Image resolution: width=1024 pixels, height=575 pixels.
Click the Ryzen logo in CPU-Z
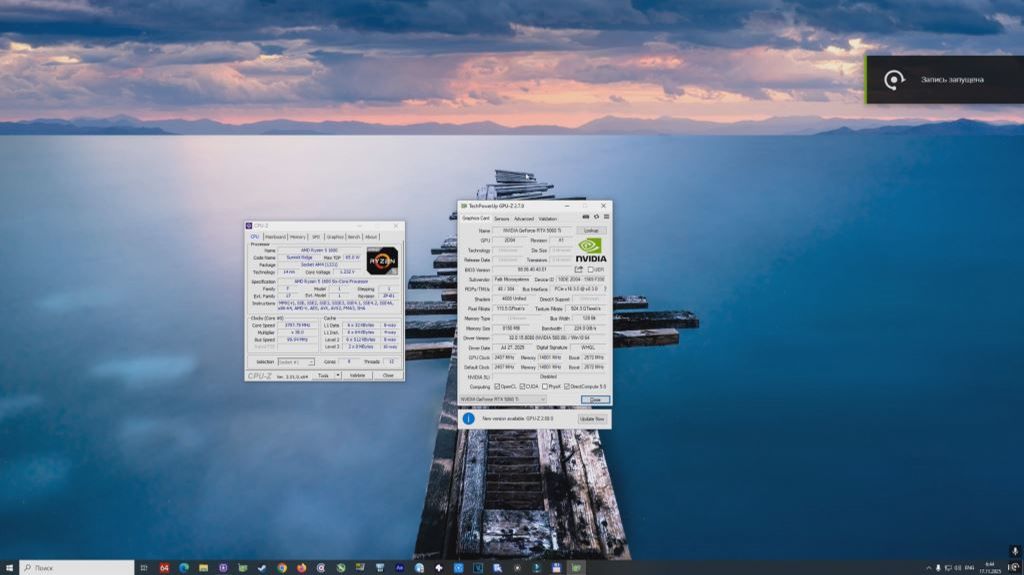(382, 261)
